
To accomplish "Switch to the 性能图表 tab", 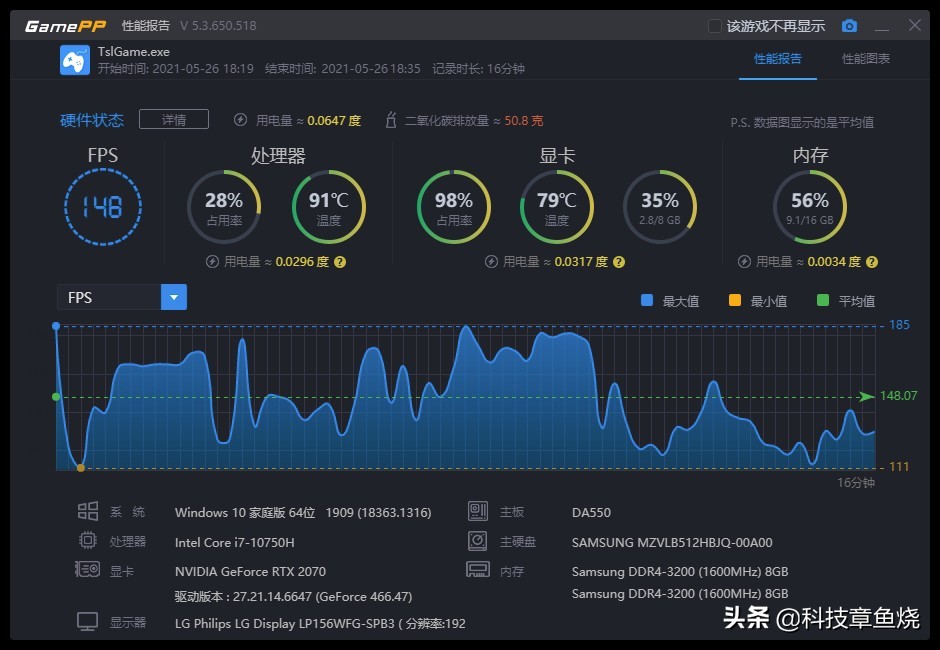I will (866, 60).
